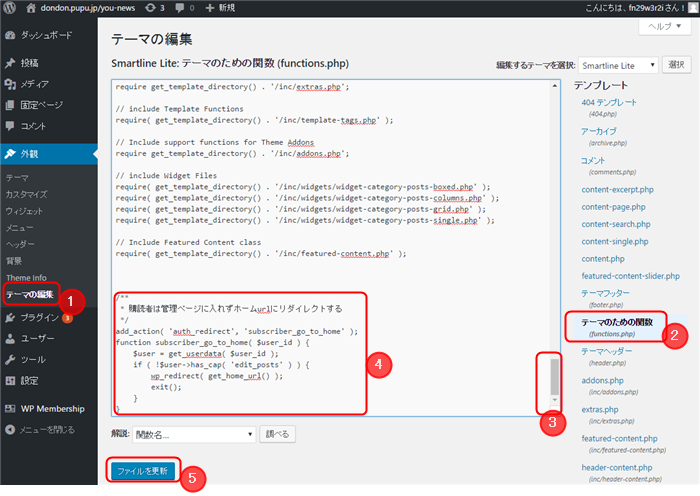Click the editor scrollbar down arrow
Viewport: 700px width, 496px height.
[x=554, y=400]
